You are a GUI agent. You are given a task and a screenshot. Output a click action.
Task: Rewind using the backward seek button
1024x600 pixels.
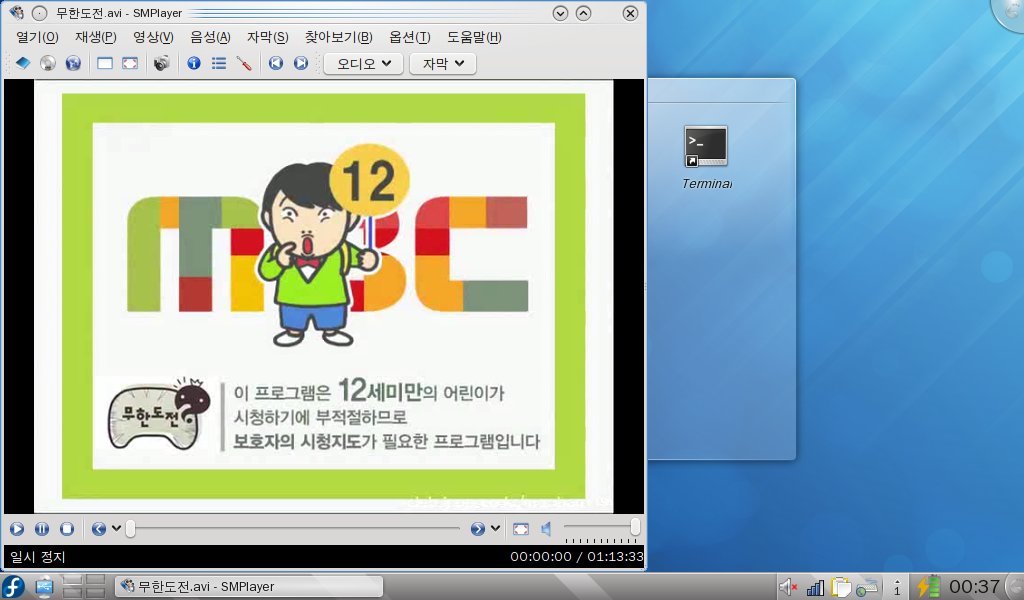[x=99, y=529]
